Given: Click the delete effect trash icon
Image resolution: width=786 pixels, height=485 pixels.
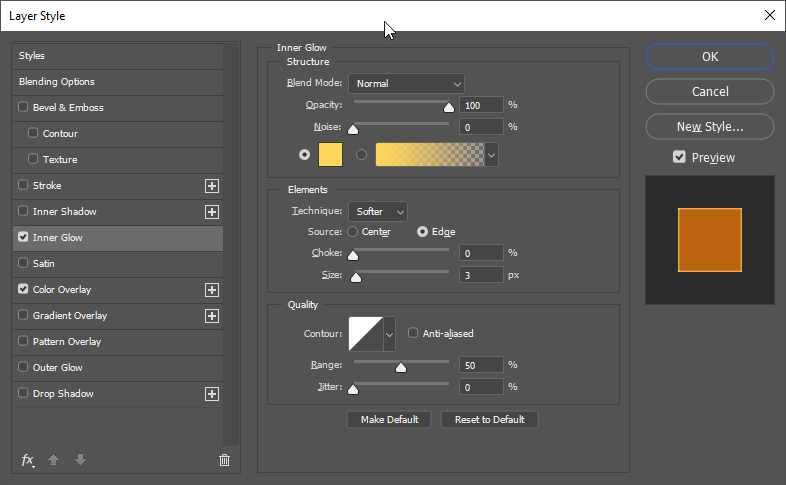Looking at the screenshot, I should pyautogui.click(x=224, y=460).
